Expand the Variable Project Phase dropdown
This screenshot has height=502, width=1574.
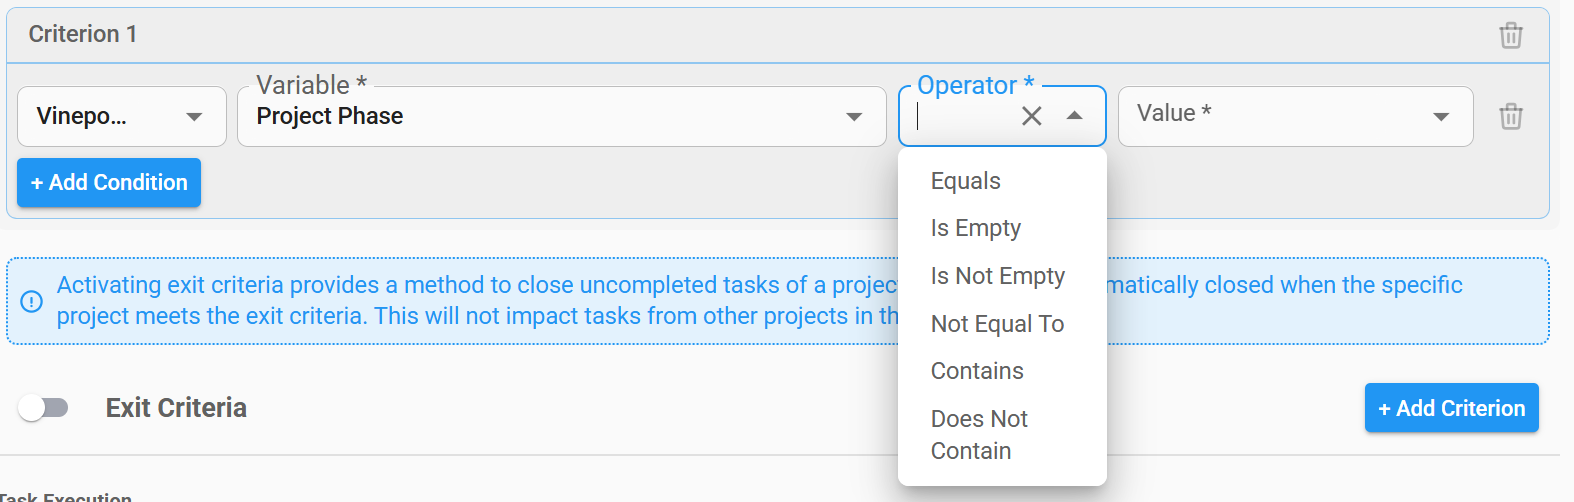(853, 116)
